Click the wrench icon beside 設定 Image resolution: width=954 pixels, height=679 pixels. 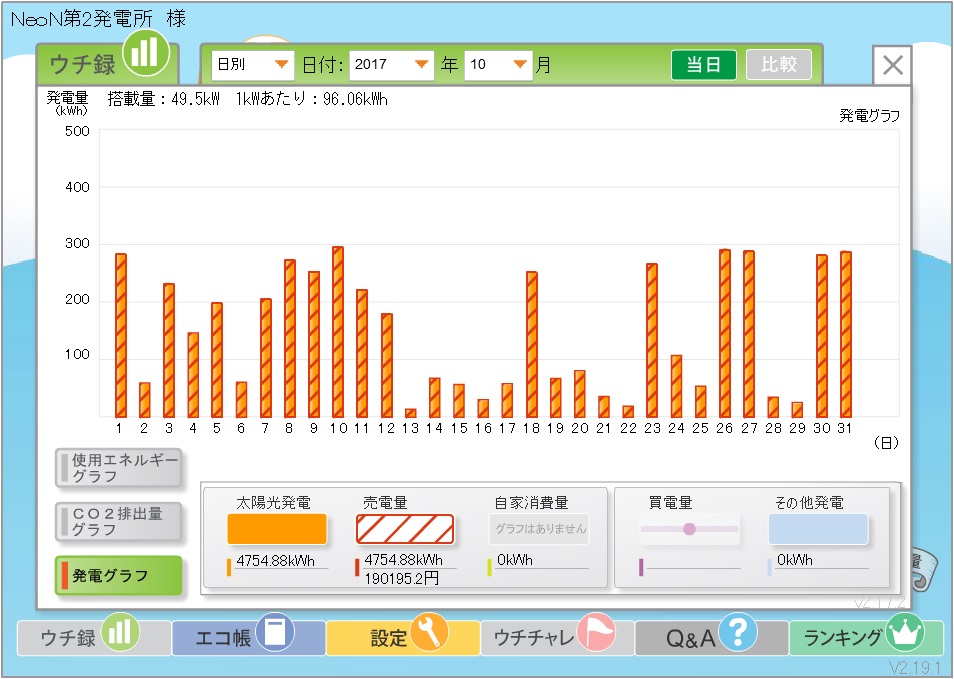click(429, 632)
